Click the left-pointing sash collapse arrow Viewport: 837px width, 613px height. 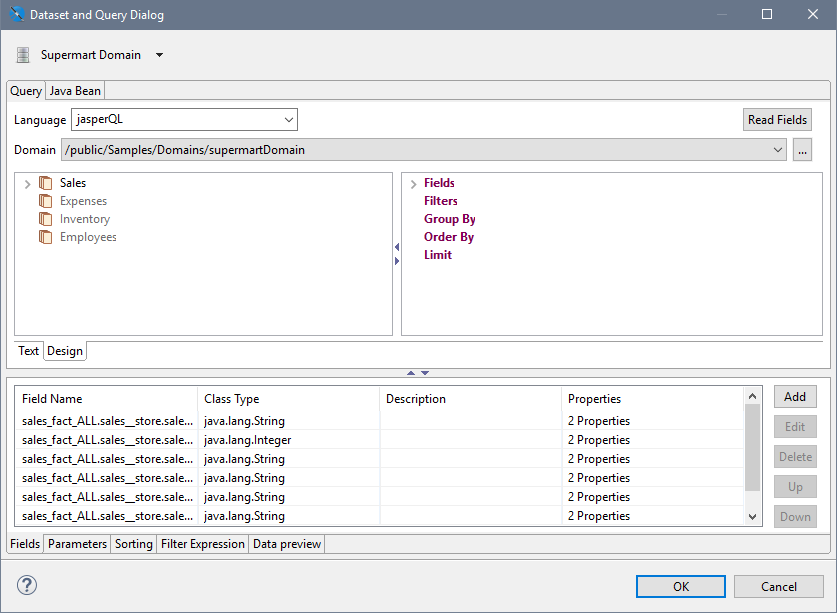[397, 247]
